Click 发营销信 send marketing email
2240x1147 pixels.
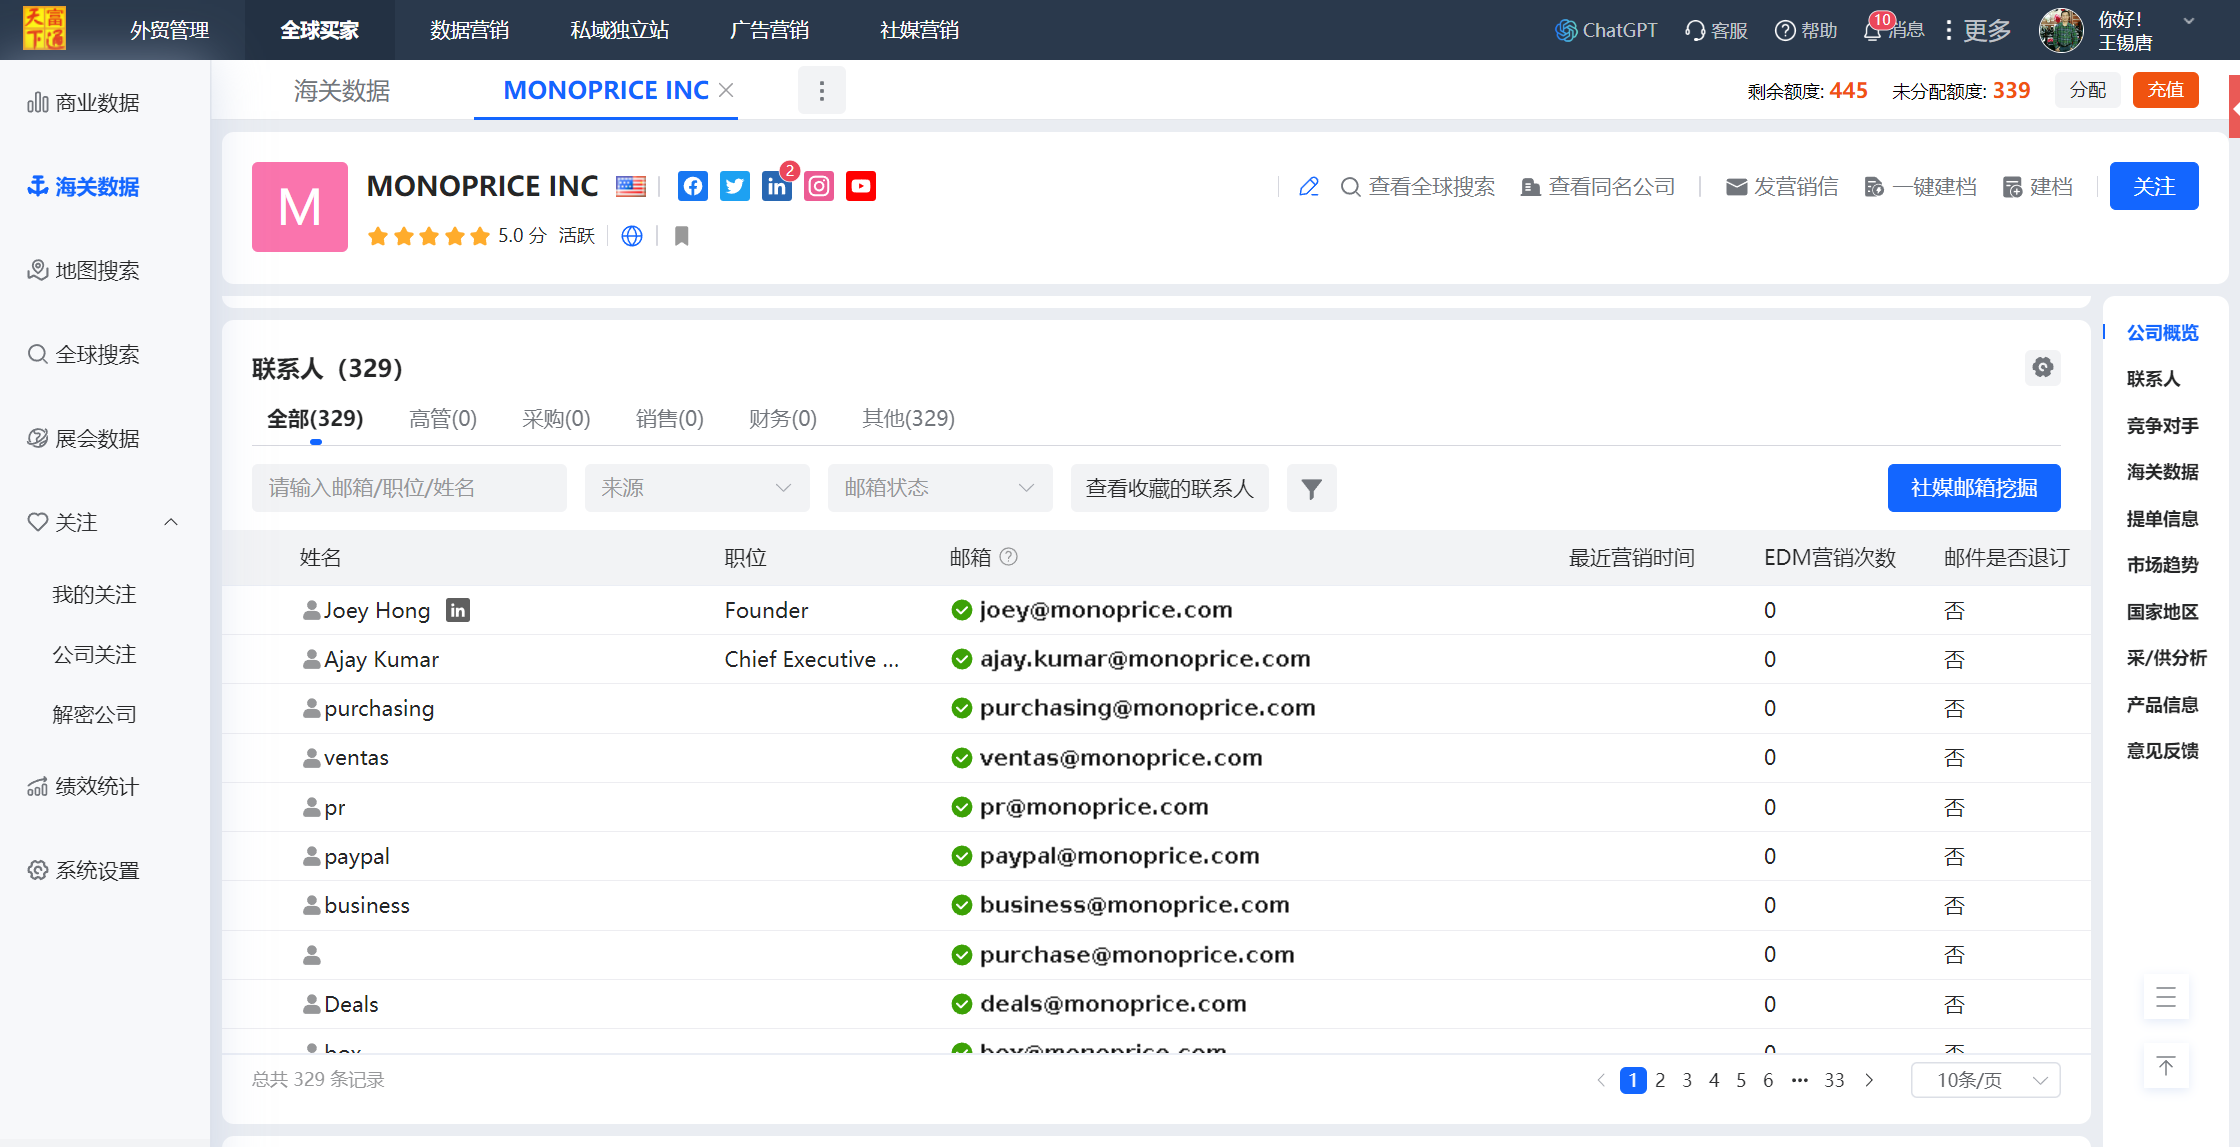1782,187
